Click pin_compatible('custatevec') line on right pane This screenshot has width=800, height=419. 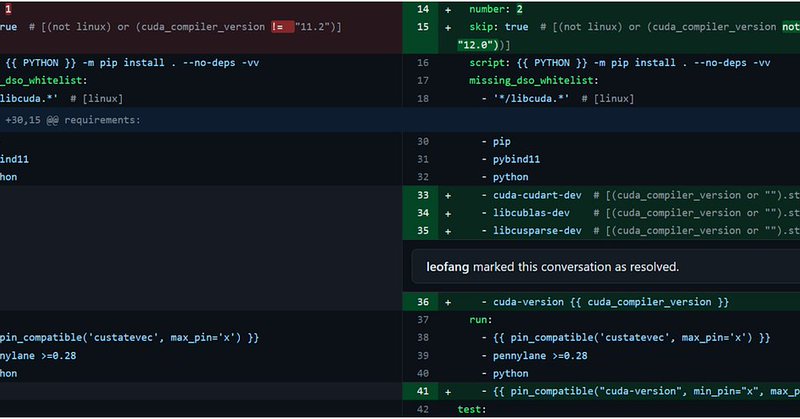coord(632,338)
